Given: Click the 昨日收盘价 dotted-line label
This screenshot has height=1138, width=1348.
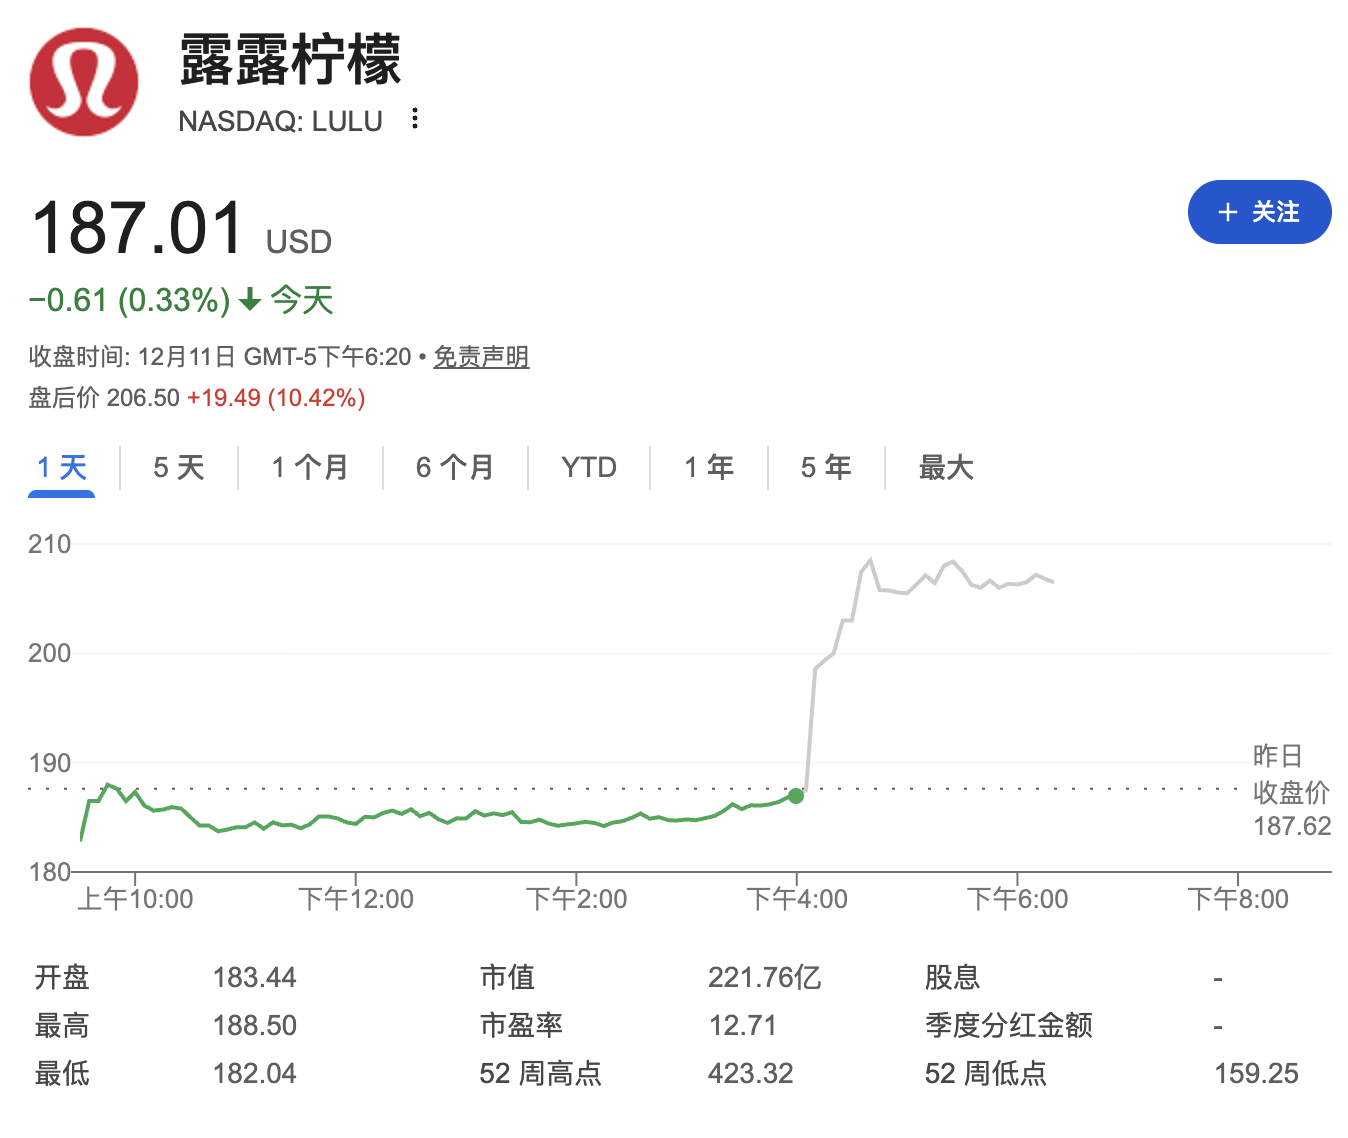Looking at the screenshot, I should [1288, 789].
